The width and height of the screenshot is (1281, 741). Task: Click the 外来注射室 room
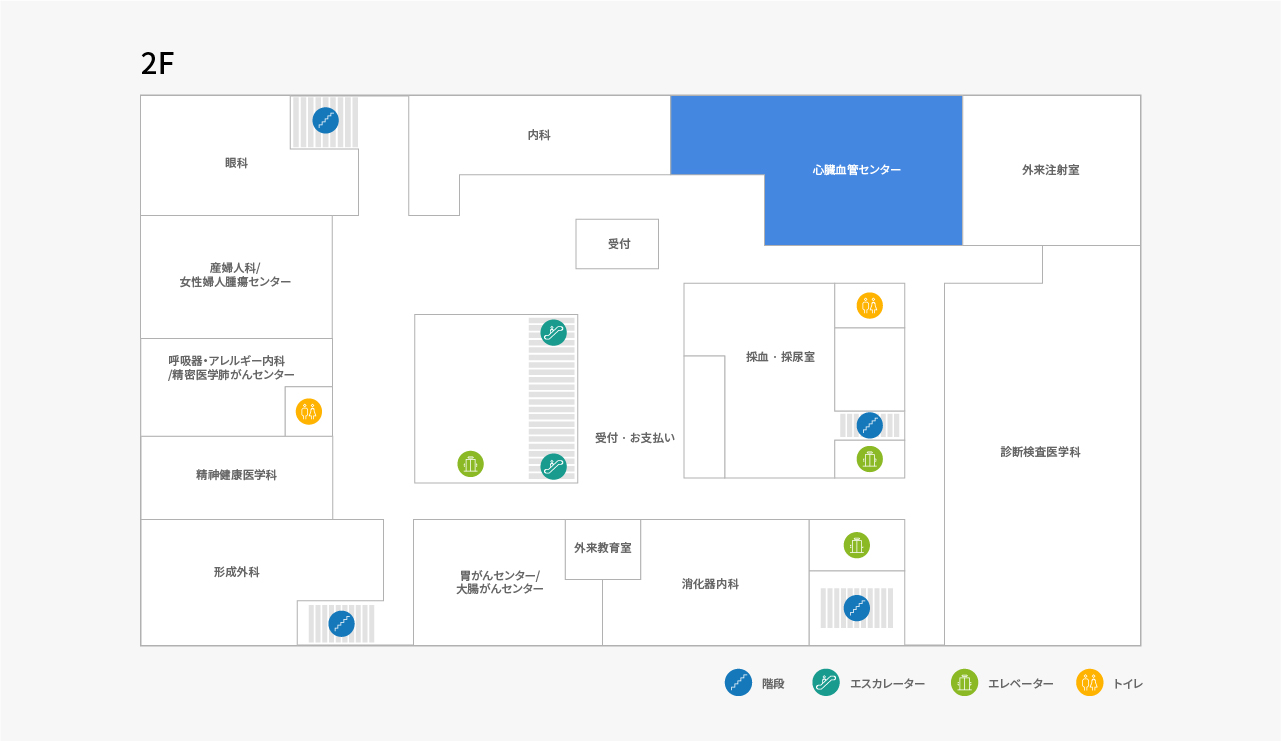pos(1050,170)
